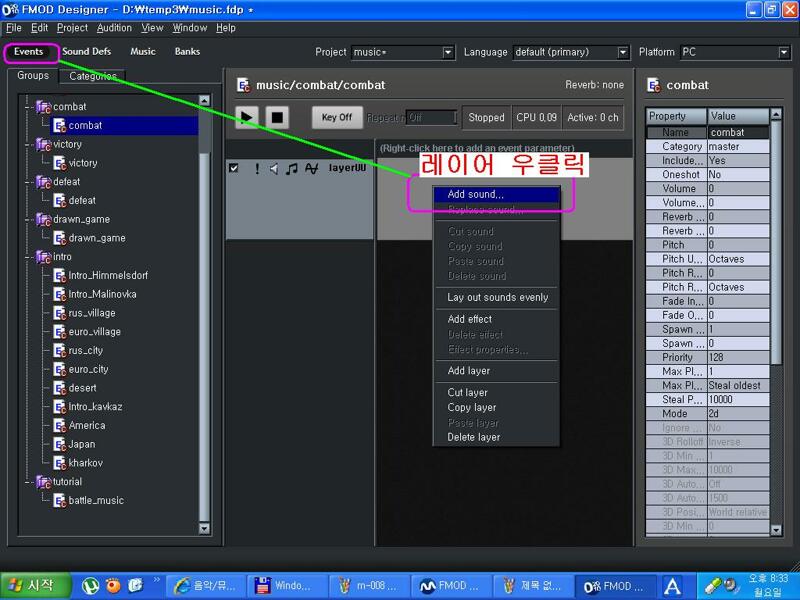Click the combat group folder icon
800x600 pixels.
43,107
